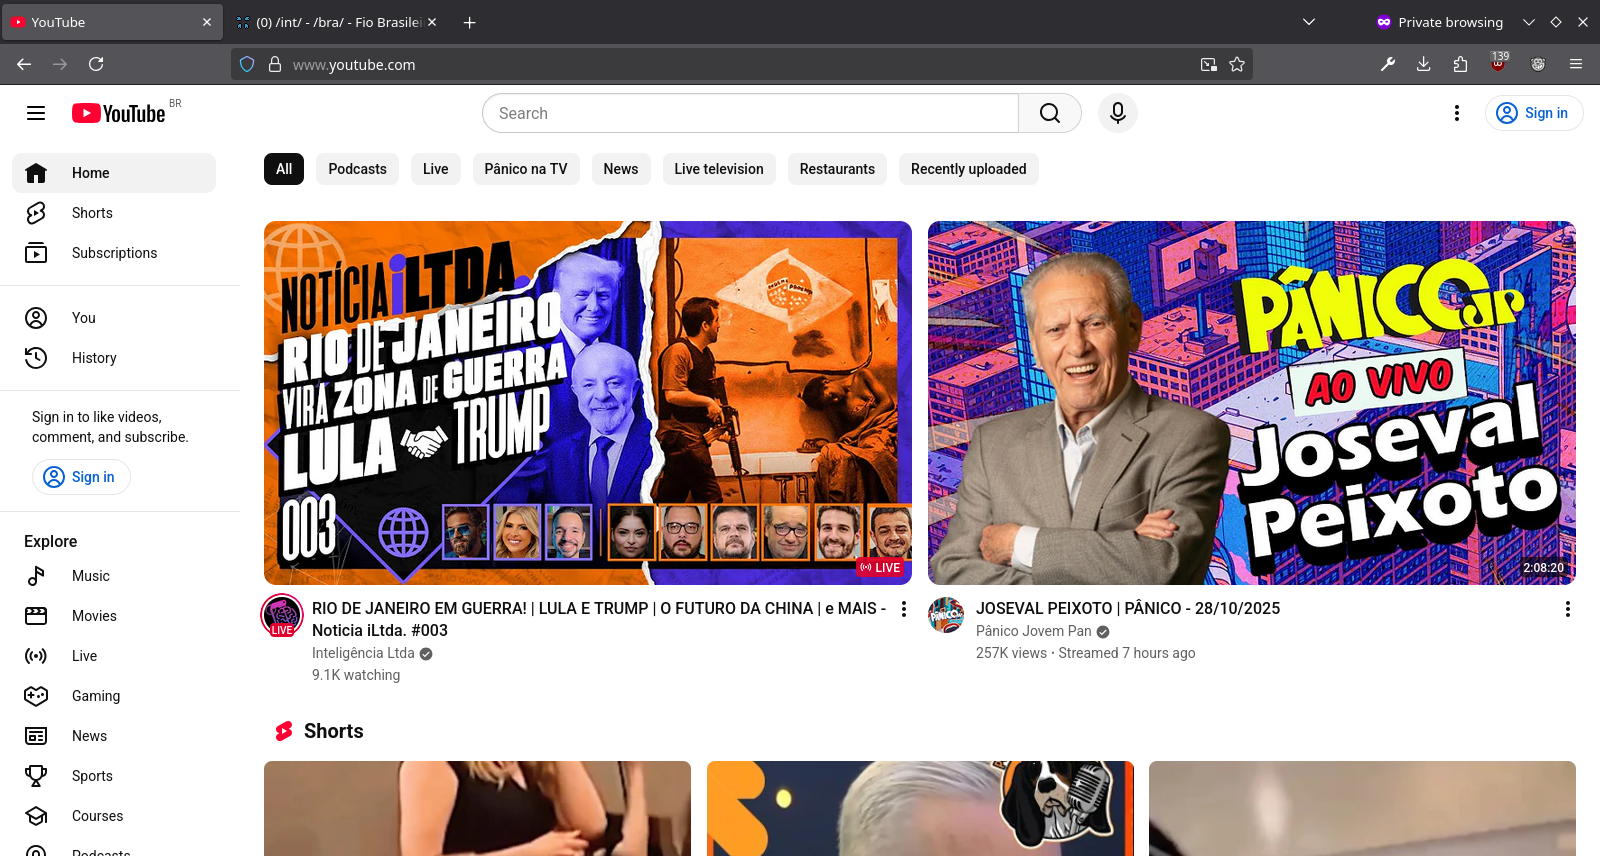Open watch History in sidebar

tap(114, 358)
